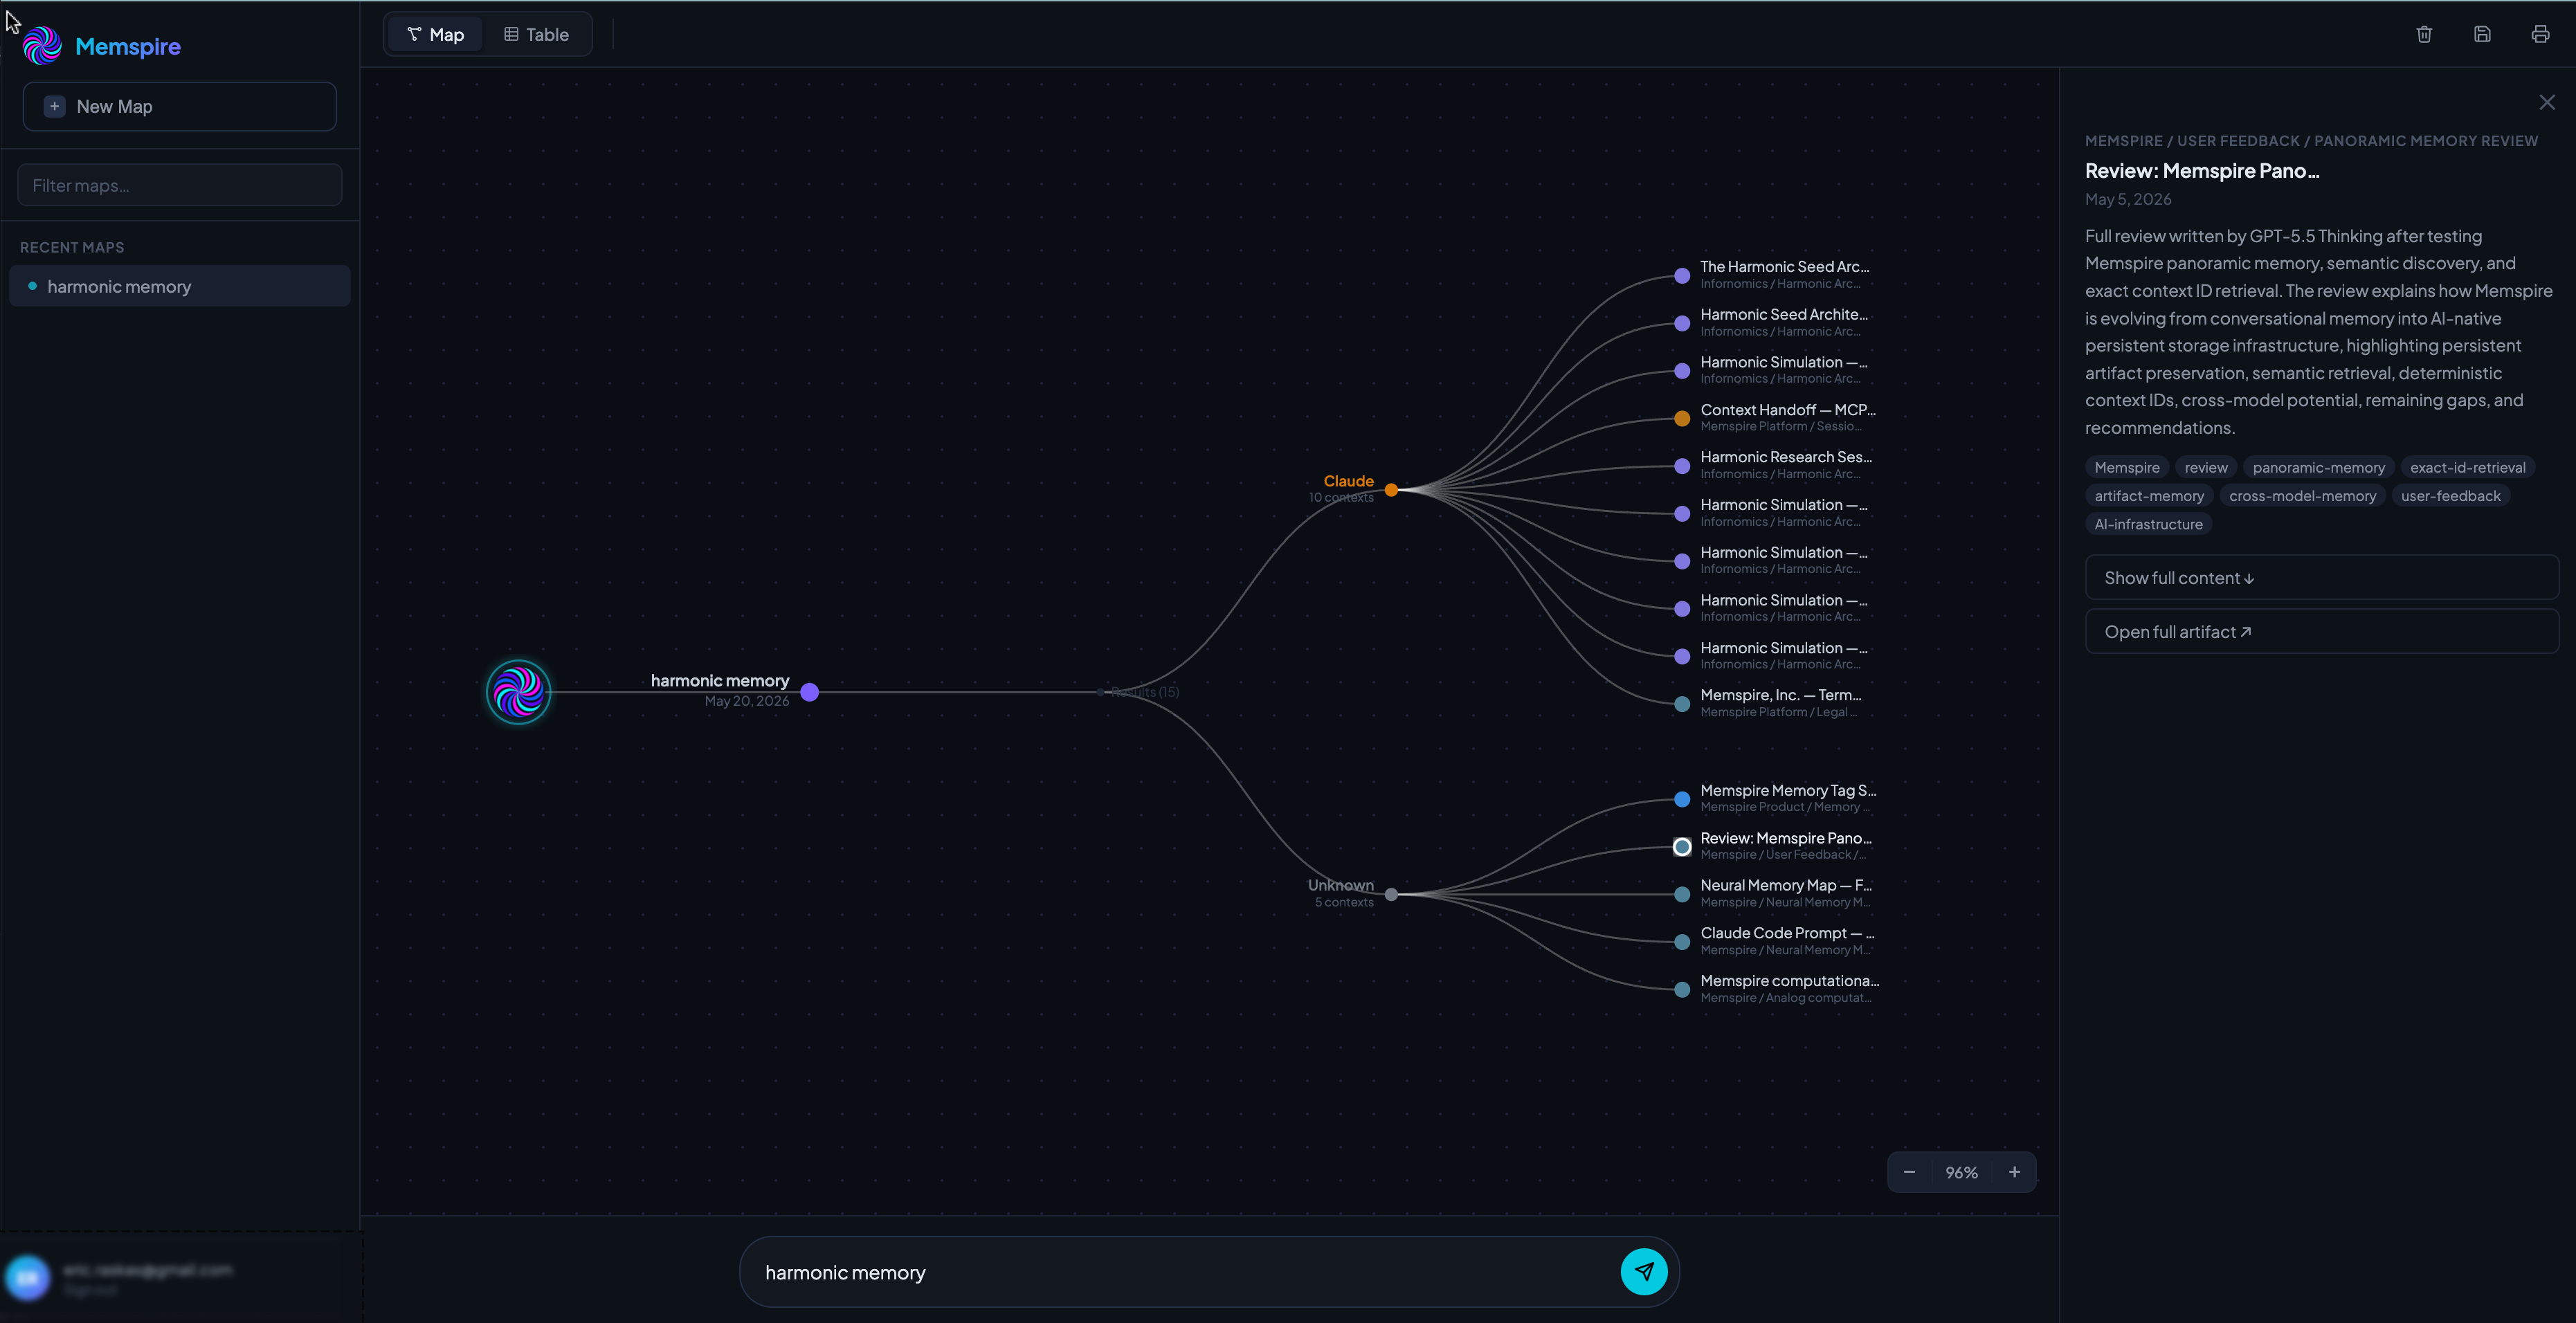Click the Memspire brand name text
The height and width of the screenshot is (1323, 2576).
128,46
